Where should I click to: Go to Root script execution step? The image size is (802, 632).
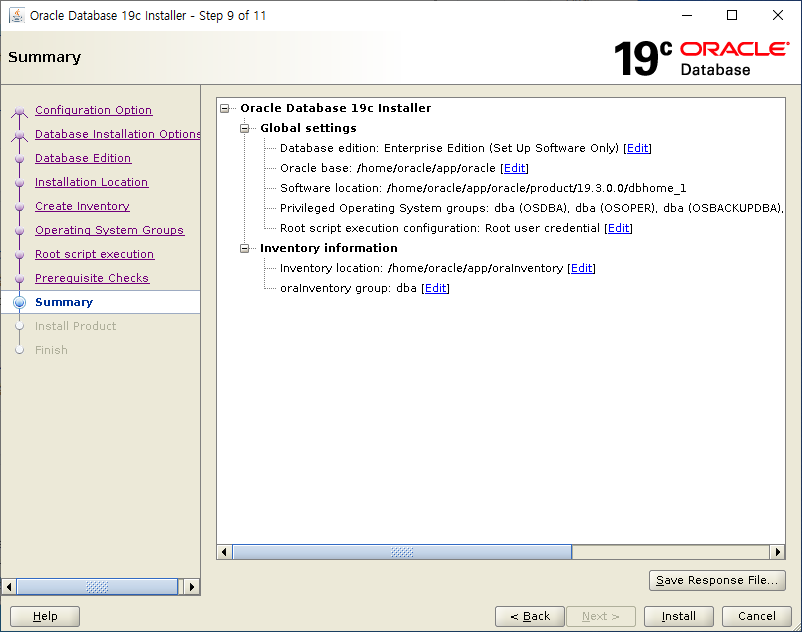pyautogui.click(x=95, y=254)
